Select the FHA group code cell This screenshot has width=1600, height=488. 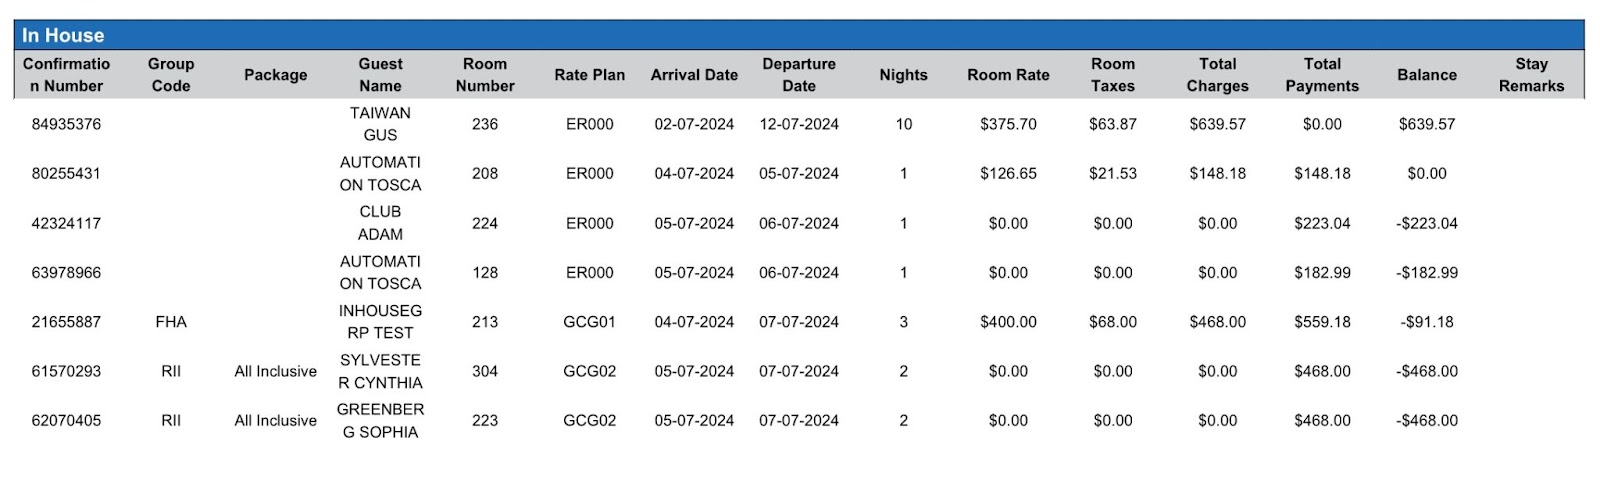[171, 322]
